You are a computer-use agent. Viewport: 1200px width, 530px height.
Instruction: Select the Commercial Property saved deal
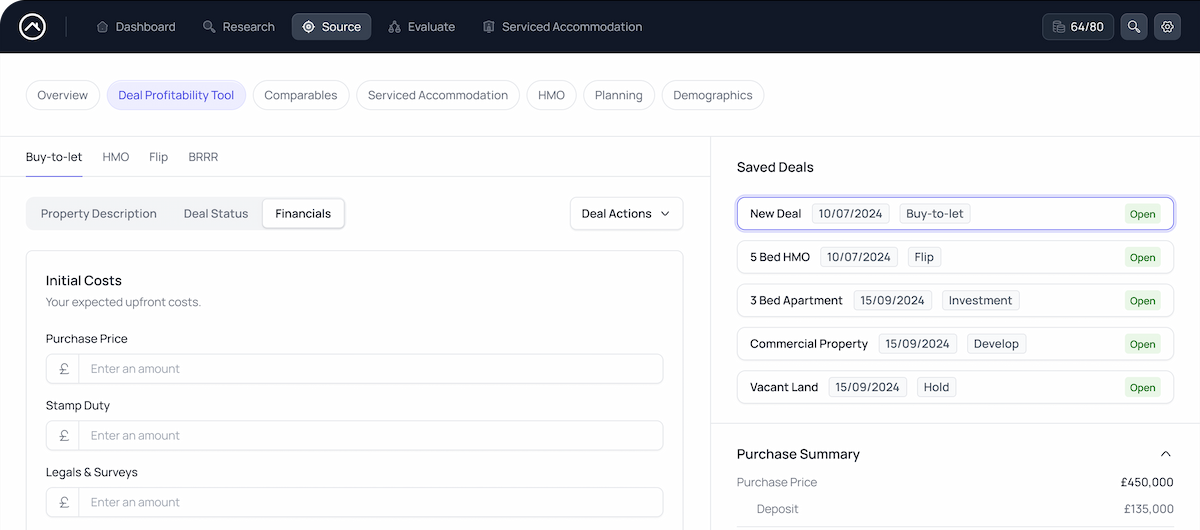pos(955,344)
